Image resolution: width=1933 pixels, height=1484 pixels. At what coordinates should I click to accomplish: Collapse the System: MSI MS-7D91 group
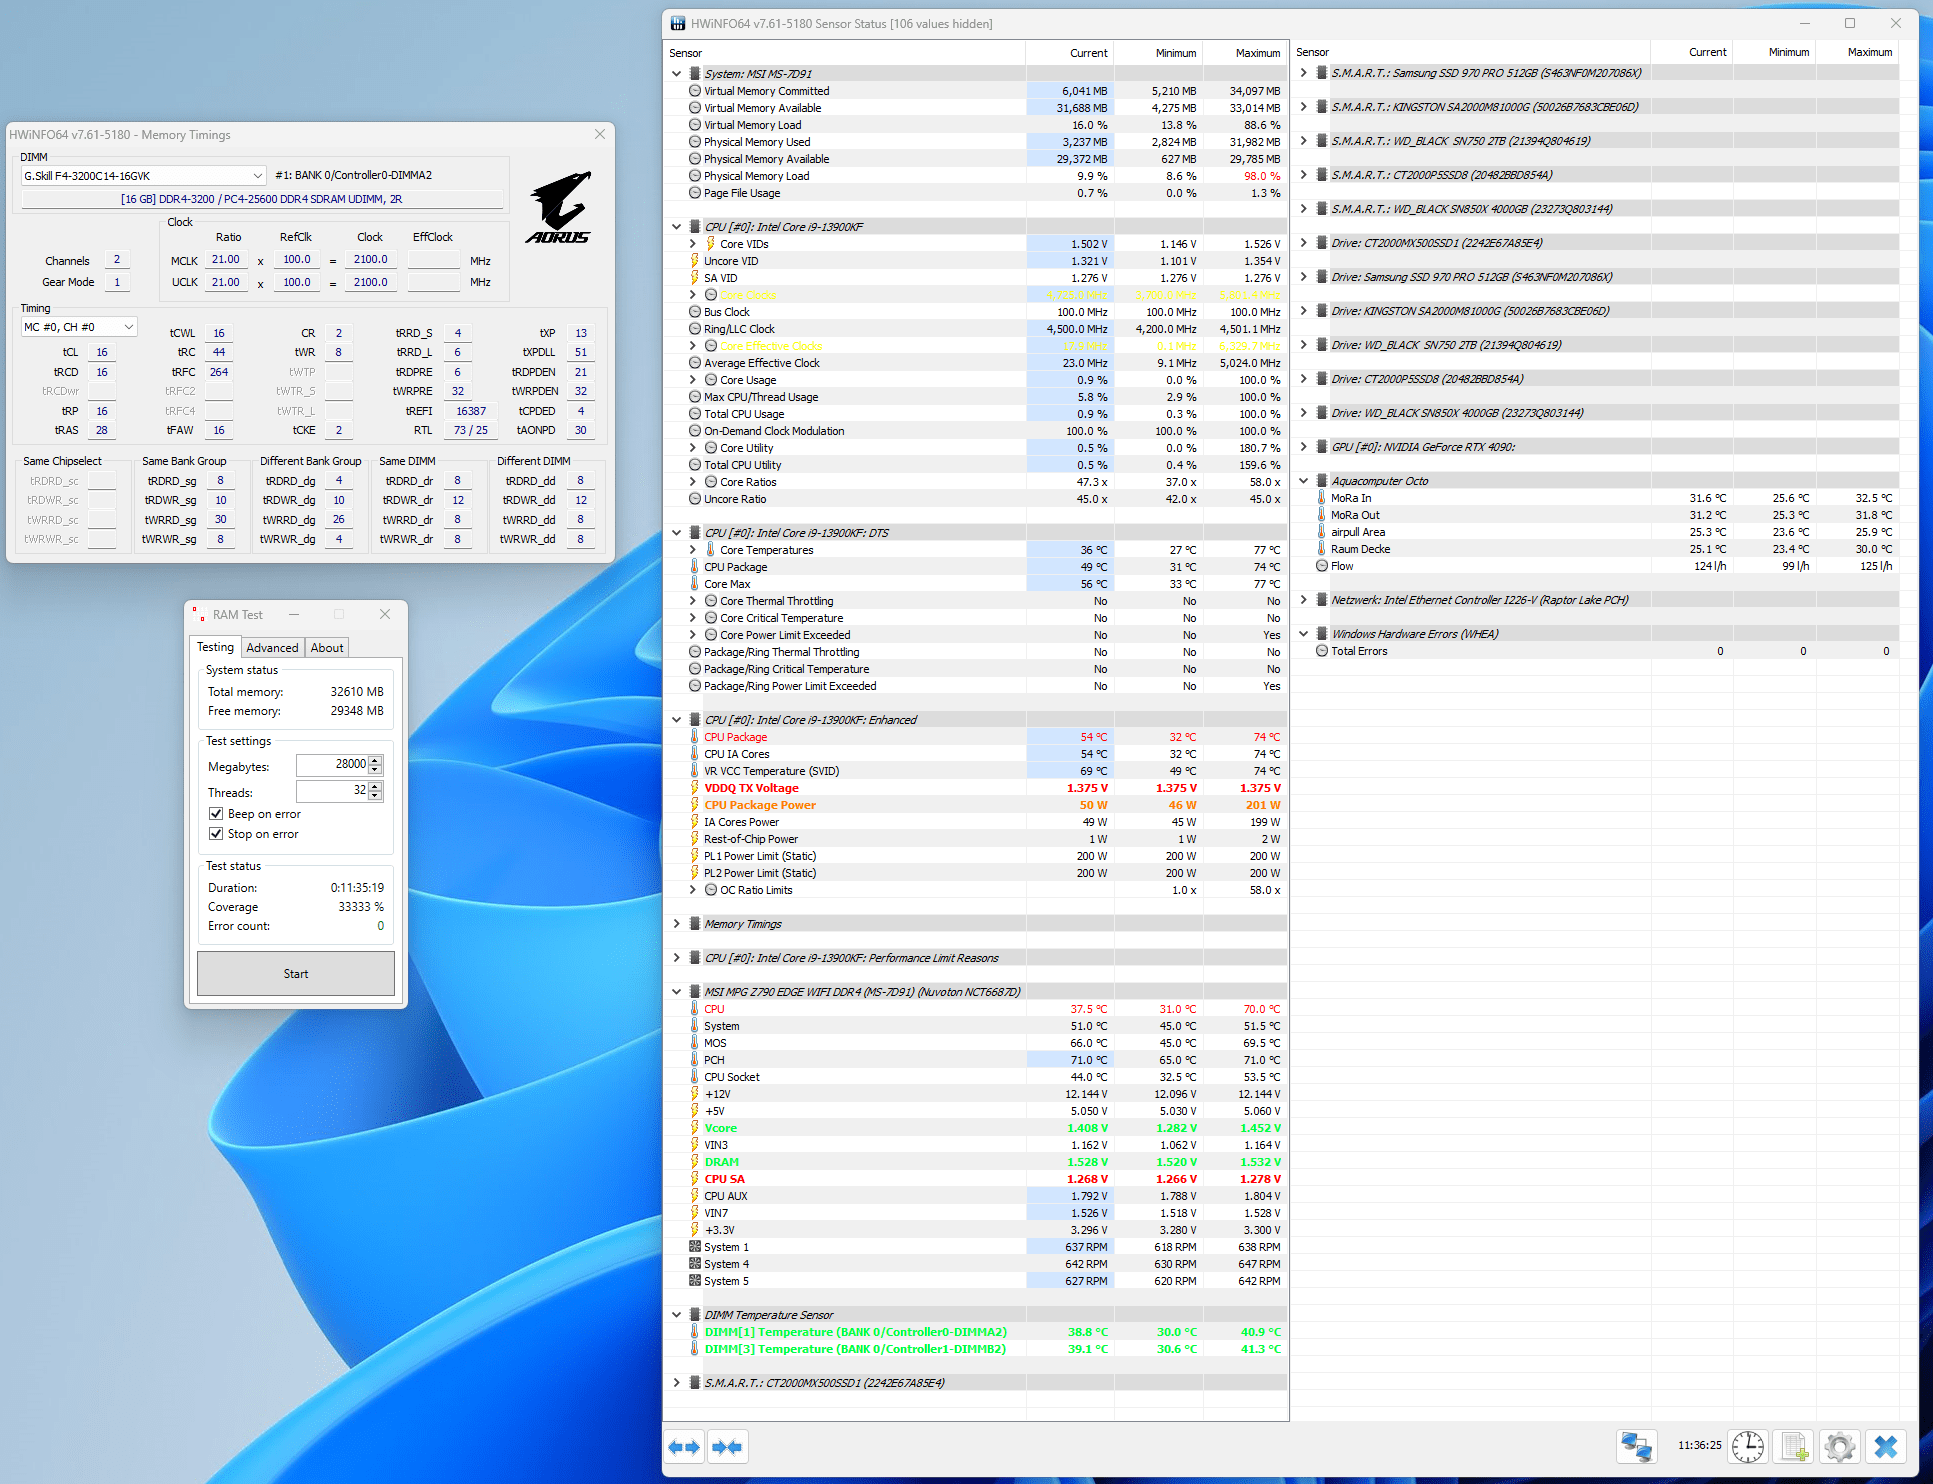pos(676,74)
